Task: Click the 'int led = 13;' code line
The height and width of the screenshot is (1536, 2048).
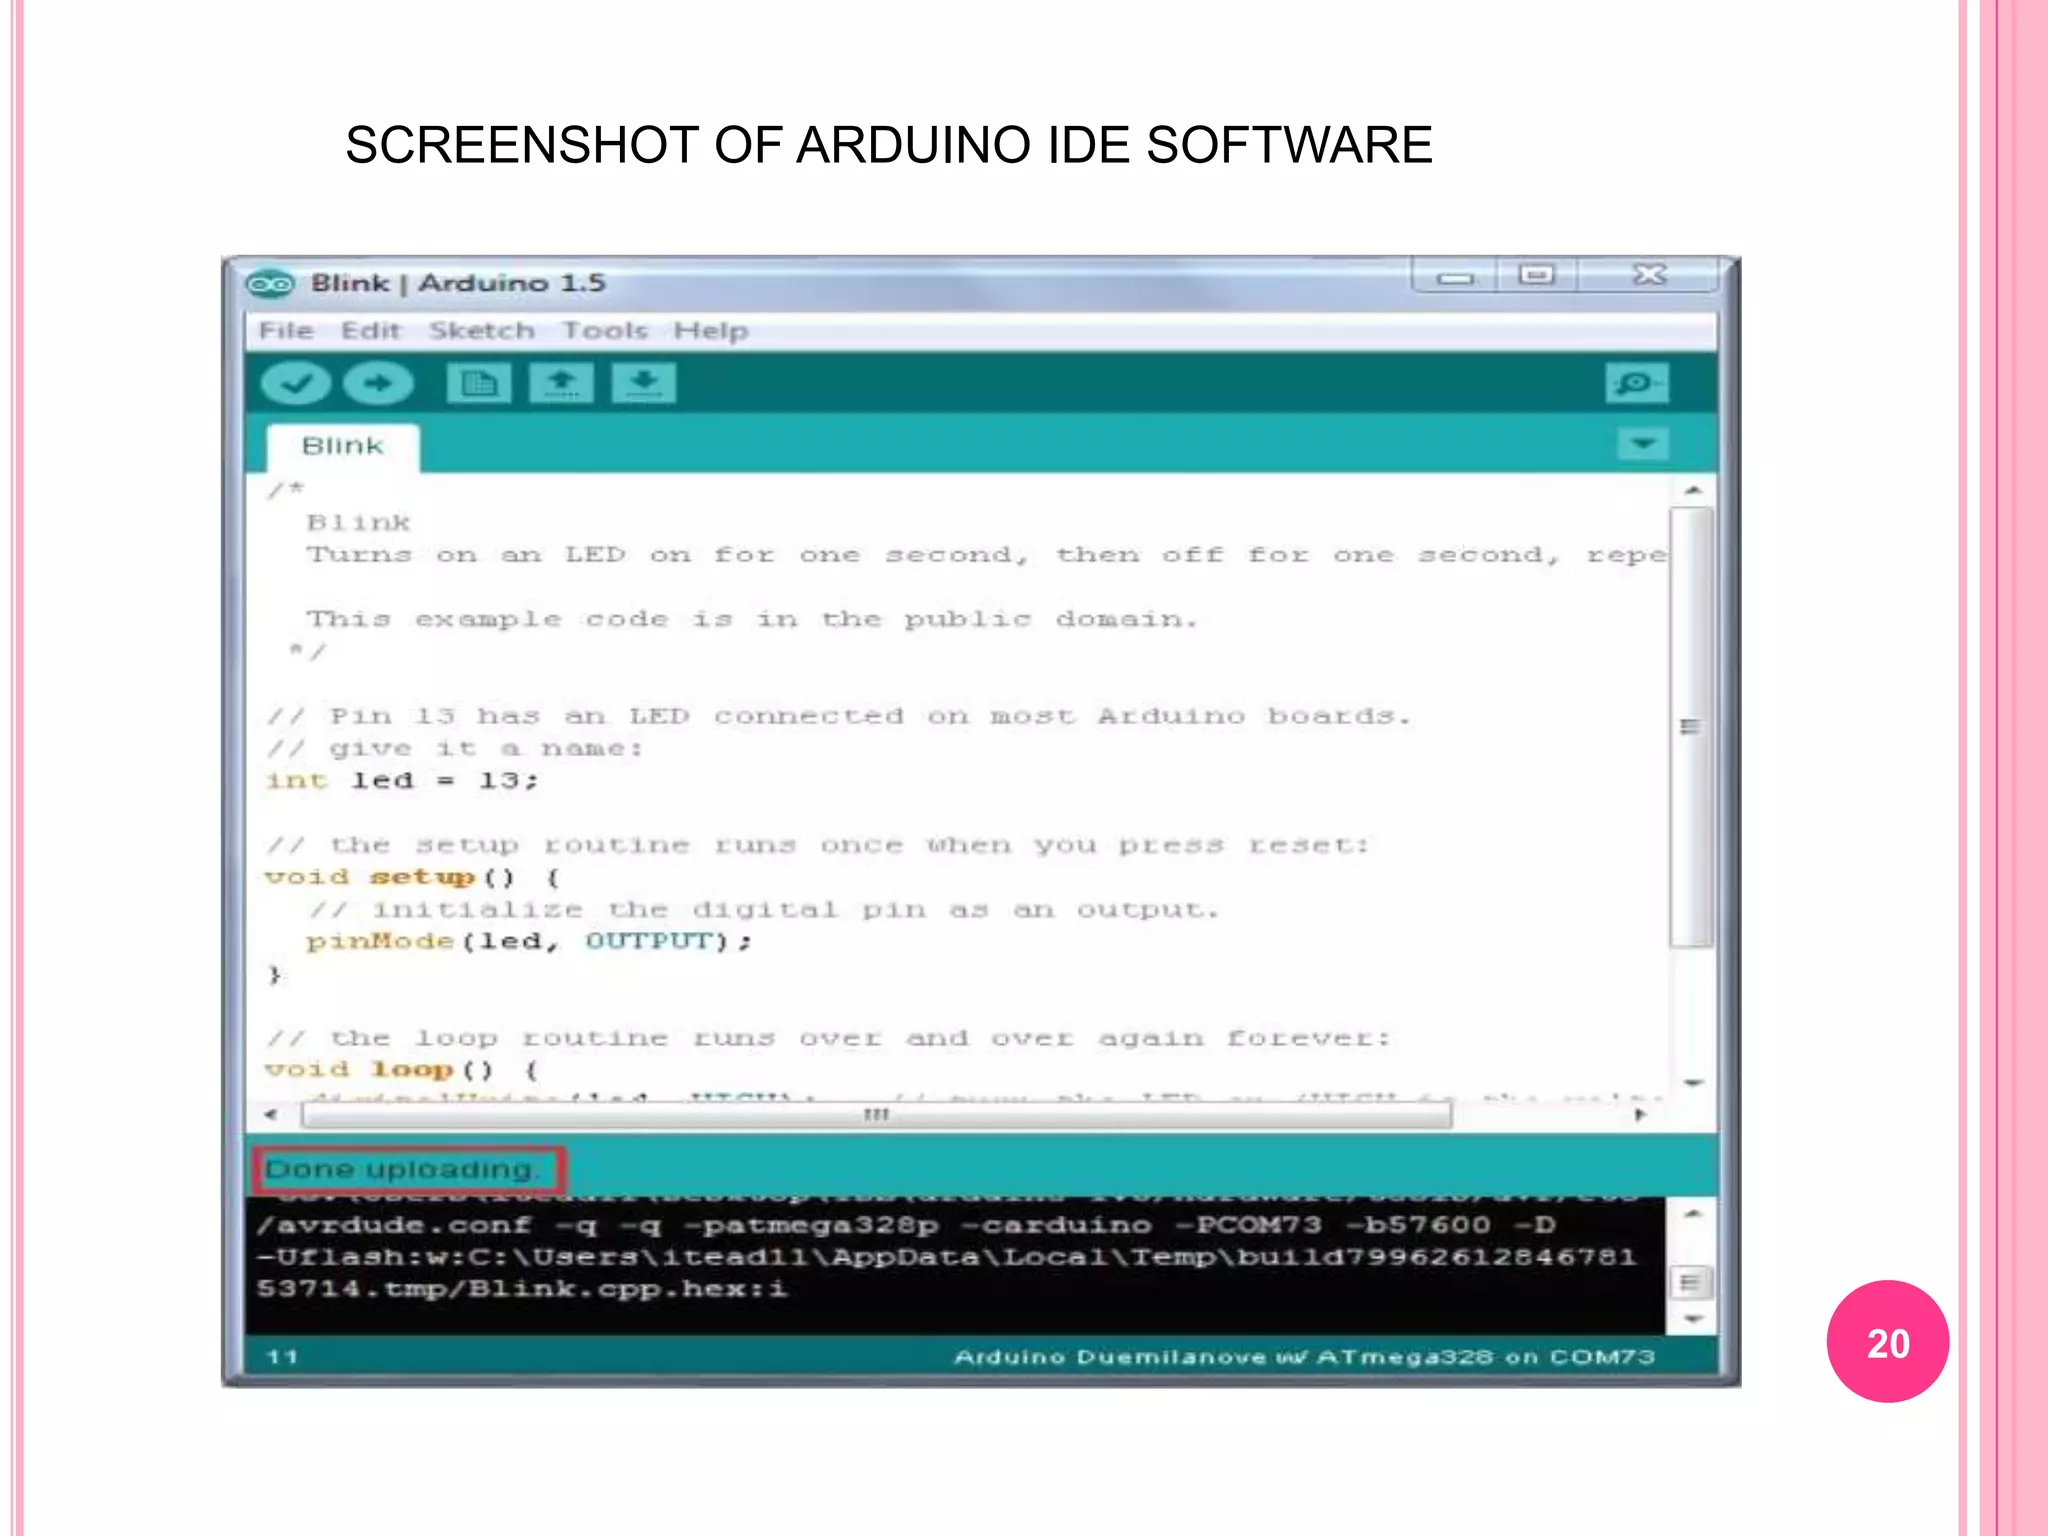Action: (402, 780)
